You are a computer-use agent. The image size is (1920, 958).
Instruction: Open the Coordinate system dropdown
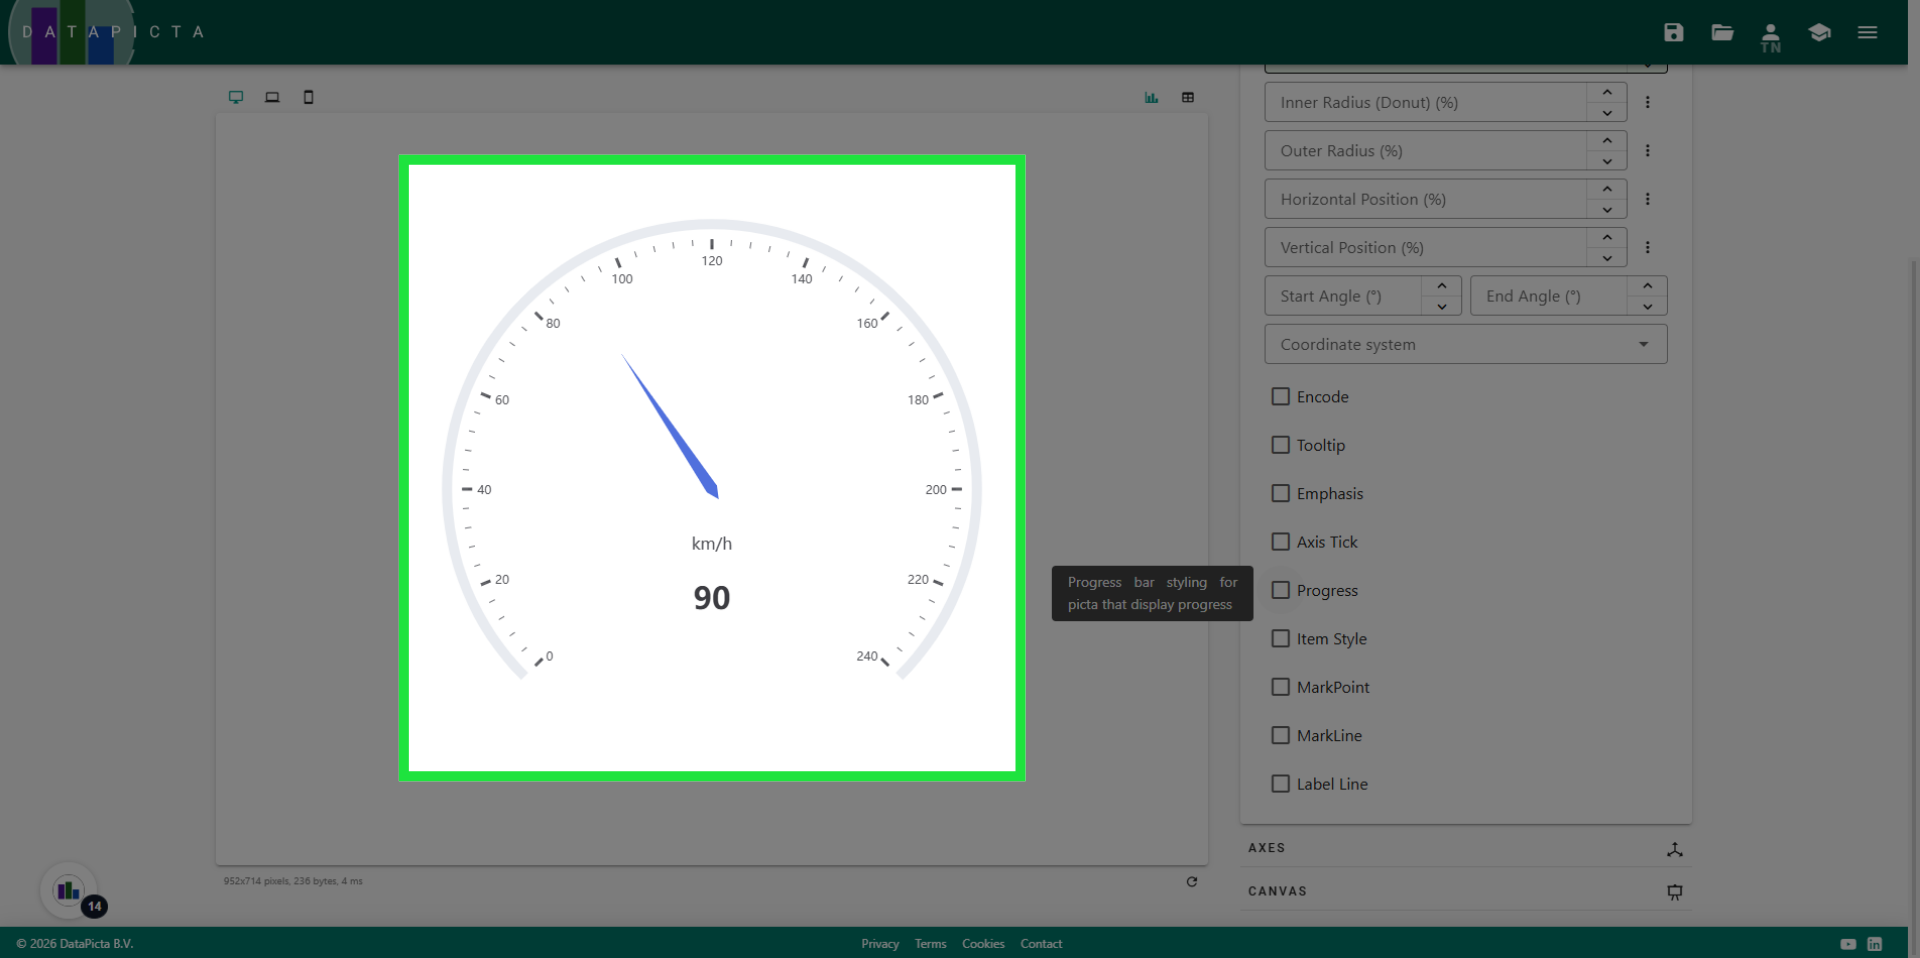(x=1465, y=344)
